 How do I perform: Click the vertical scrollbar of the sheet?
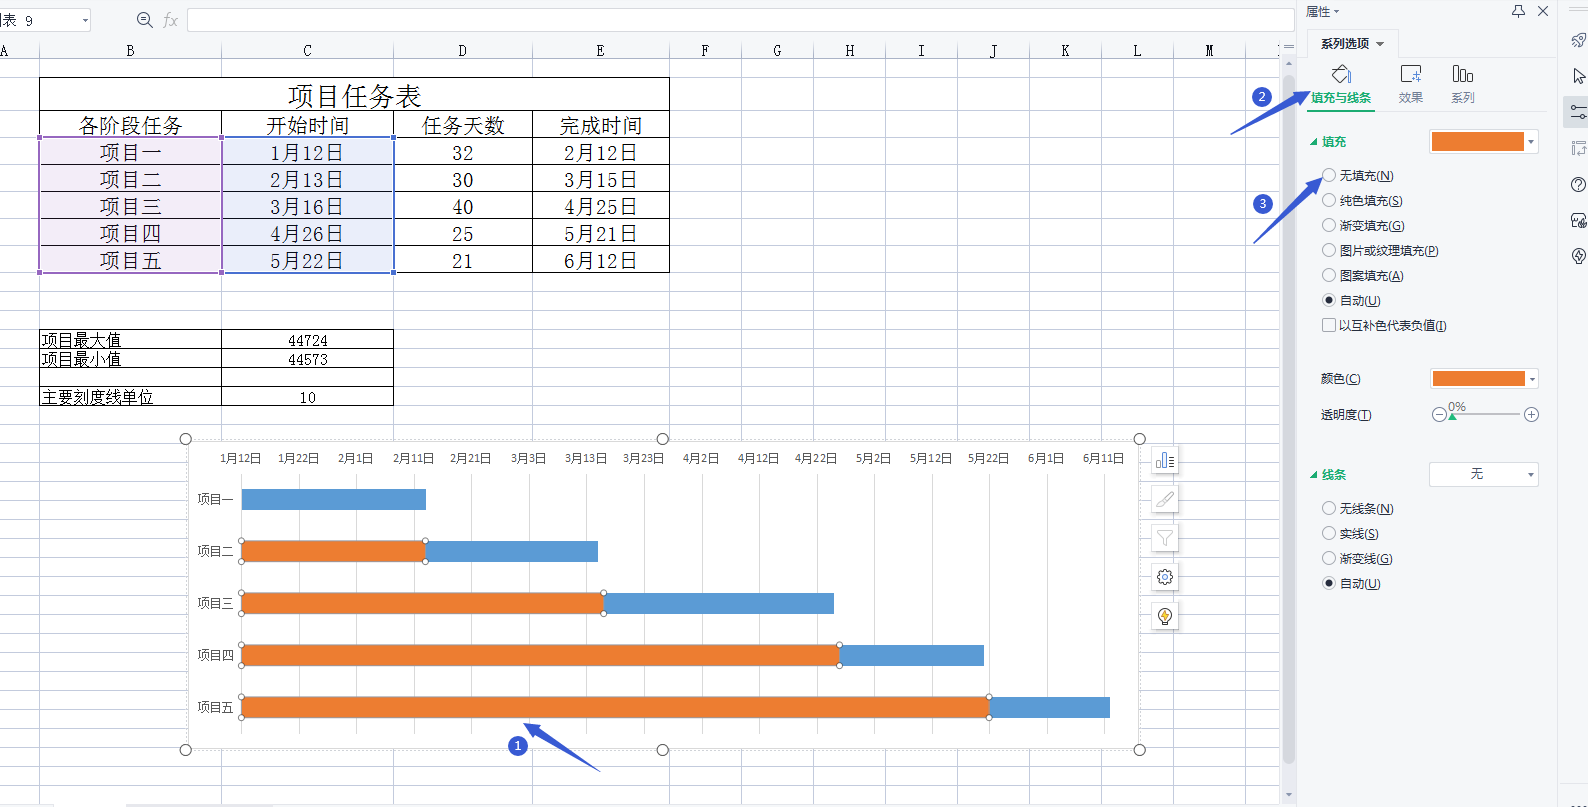(x=1289, y=420)
